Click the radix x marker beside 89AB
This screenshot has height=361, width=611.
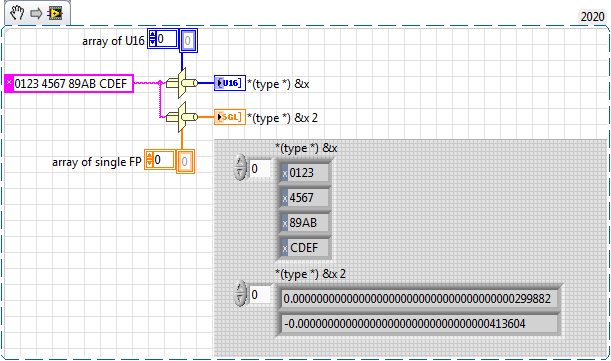pyautogui.click(x=285, y=223)
